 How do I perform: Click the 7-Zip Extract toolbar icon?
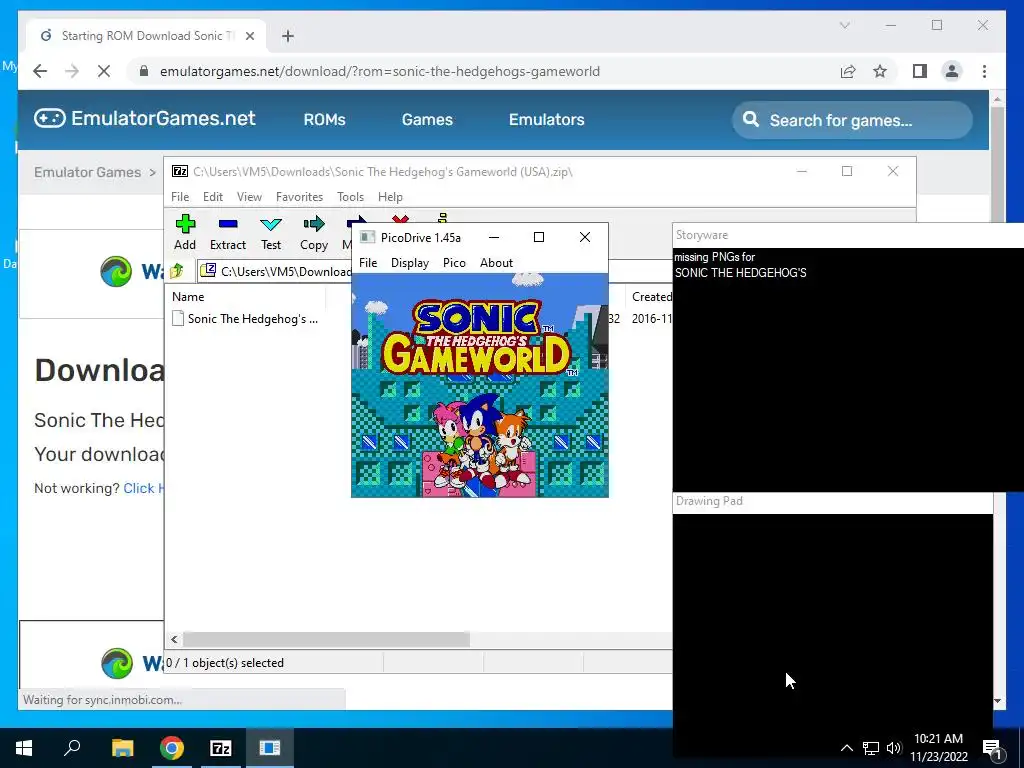point(228,225)
